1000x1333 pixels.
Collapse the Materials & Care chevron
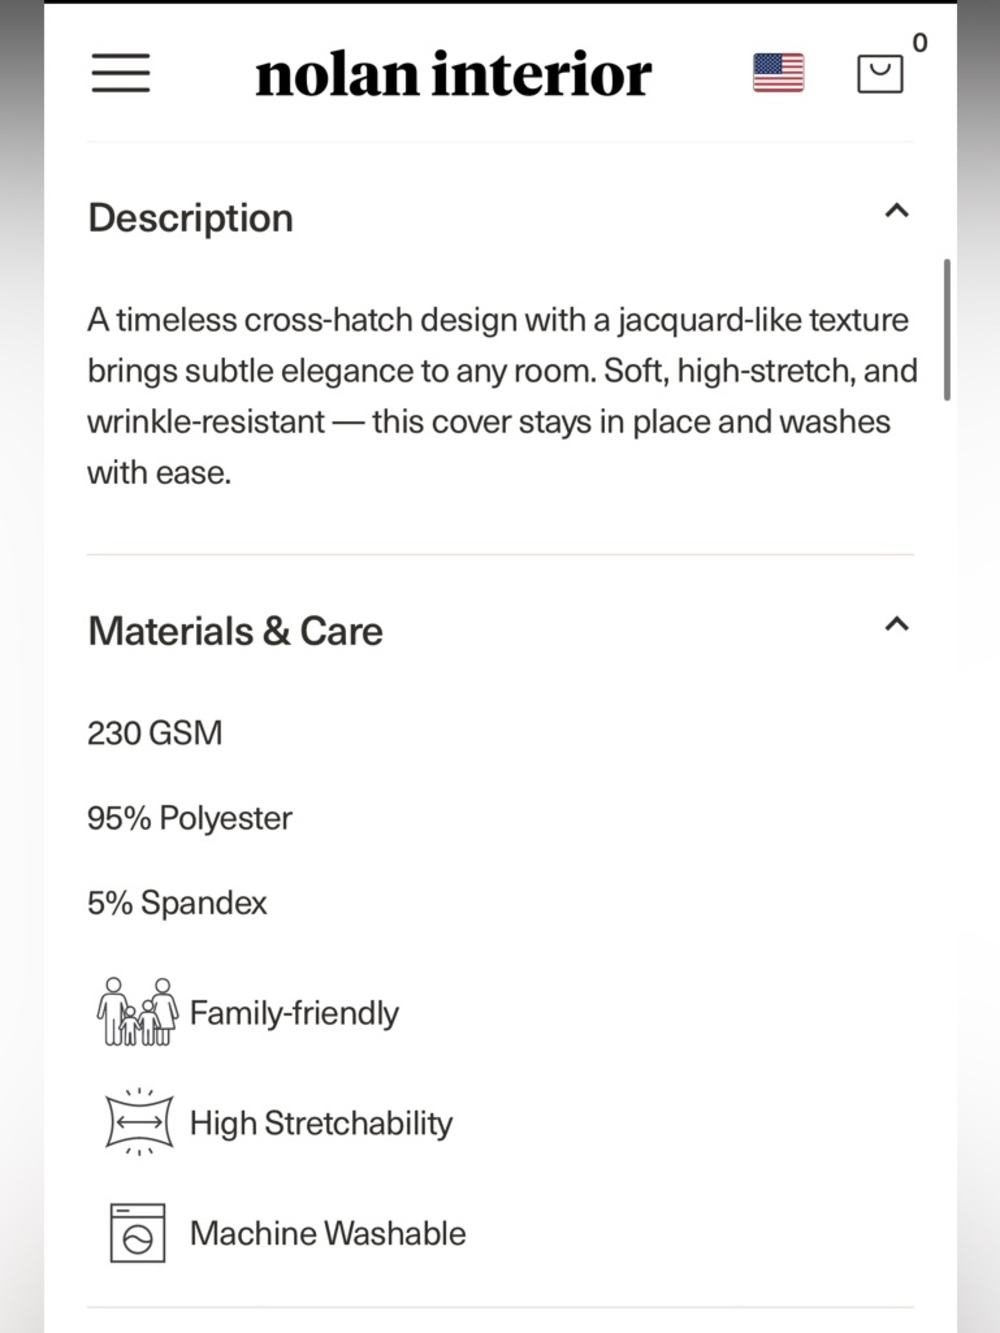point(897,624)
